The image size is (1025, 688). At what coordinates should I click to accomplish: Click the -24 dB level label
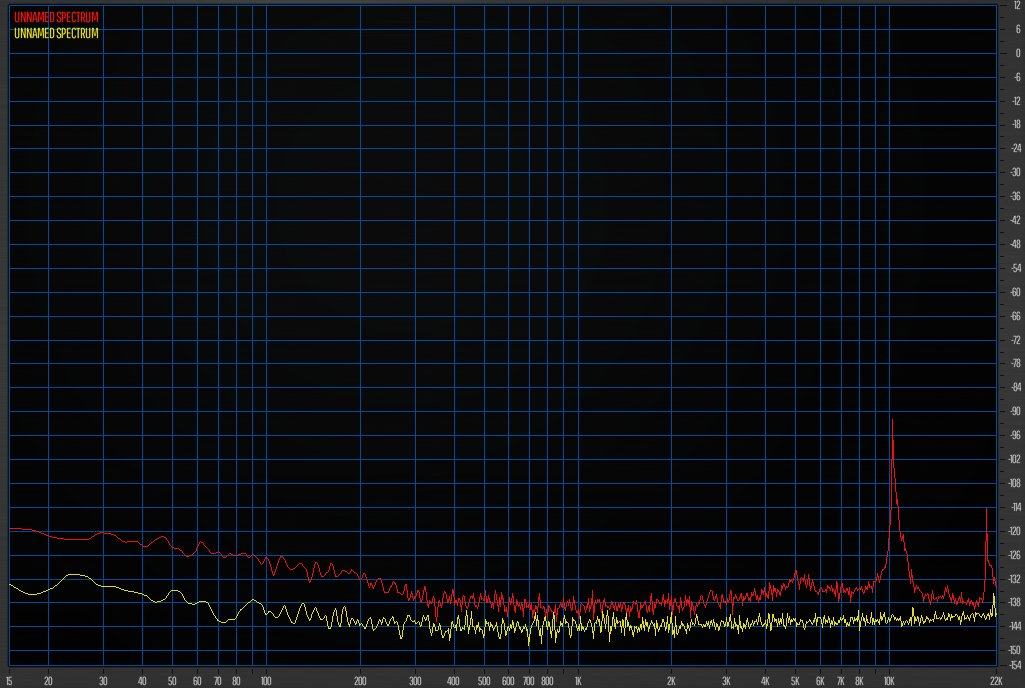point(1016,148)
